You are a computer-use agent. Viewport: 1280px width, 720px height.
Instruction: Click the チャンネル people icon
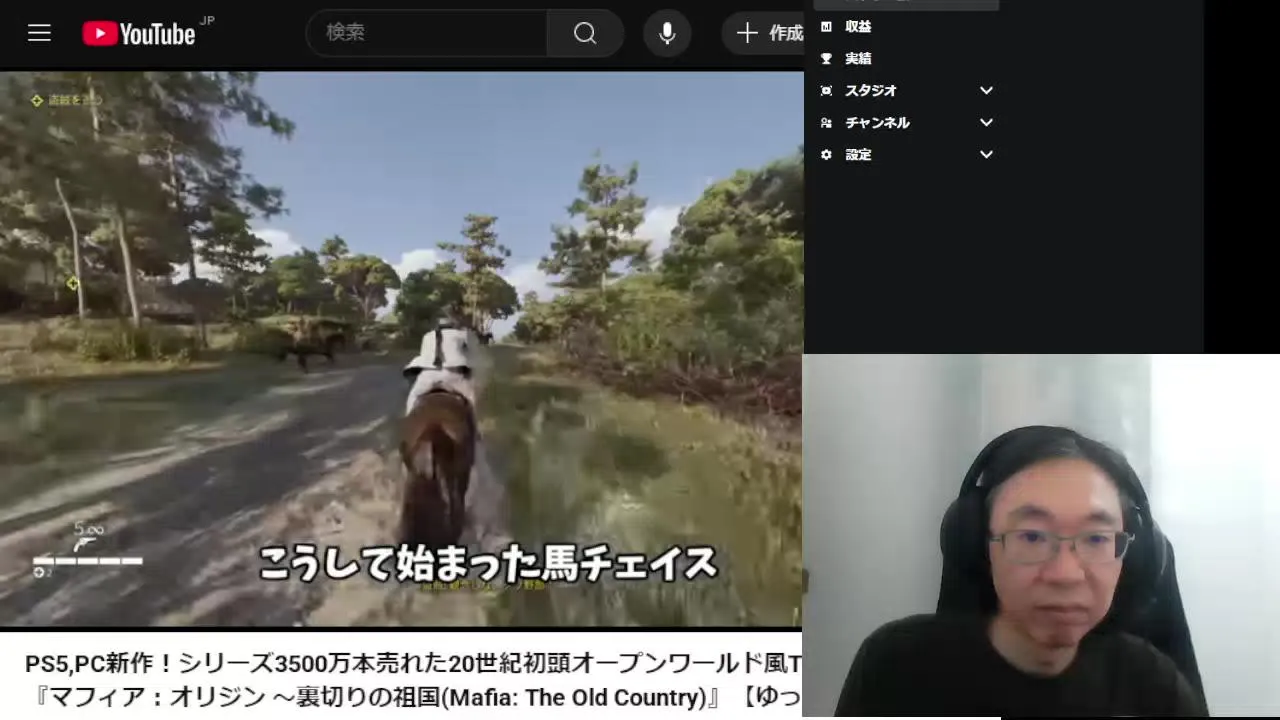[826, 123]
